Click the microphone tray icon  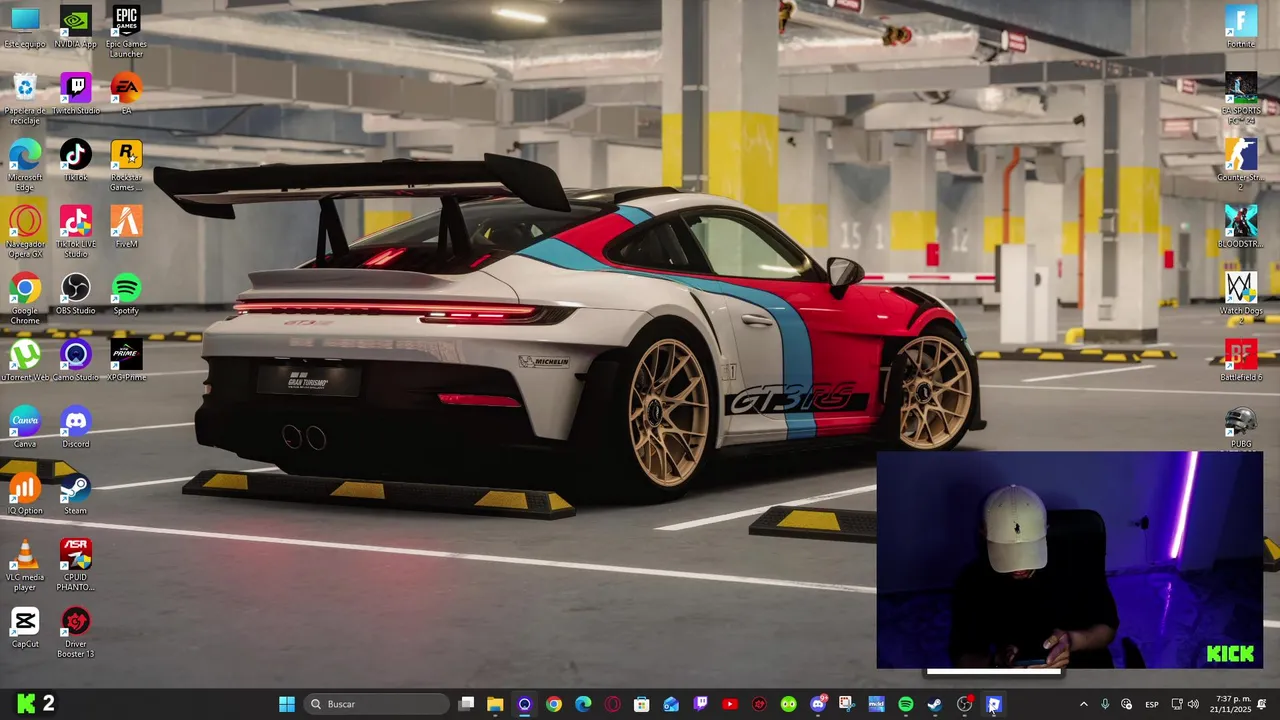(x=1105, y=704)
